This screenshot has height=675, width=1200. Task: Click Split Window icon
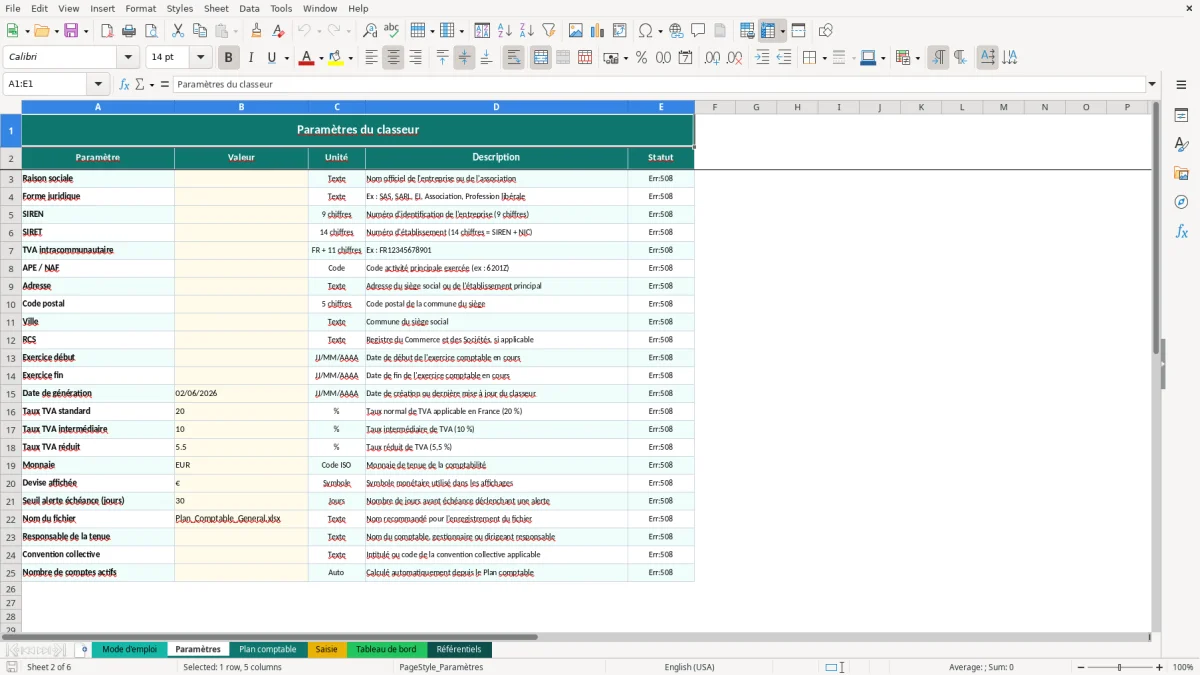tap(798, 31)
